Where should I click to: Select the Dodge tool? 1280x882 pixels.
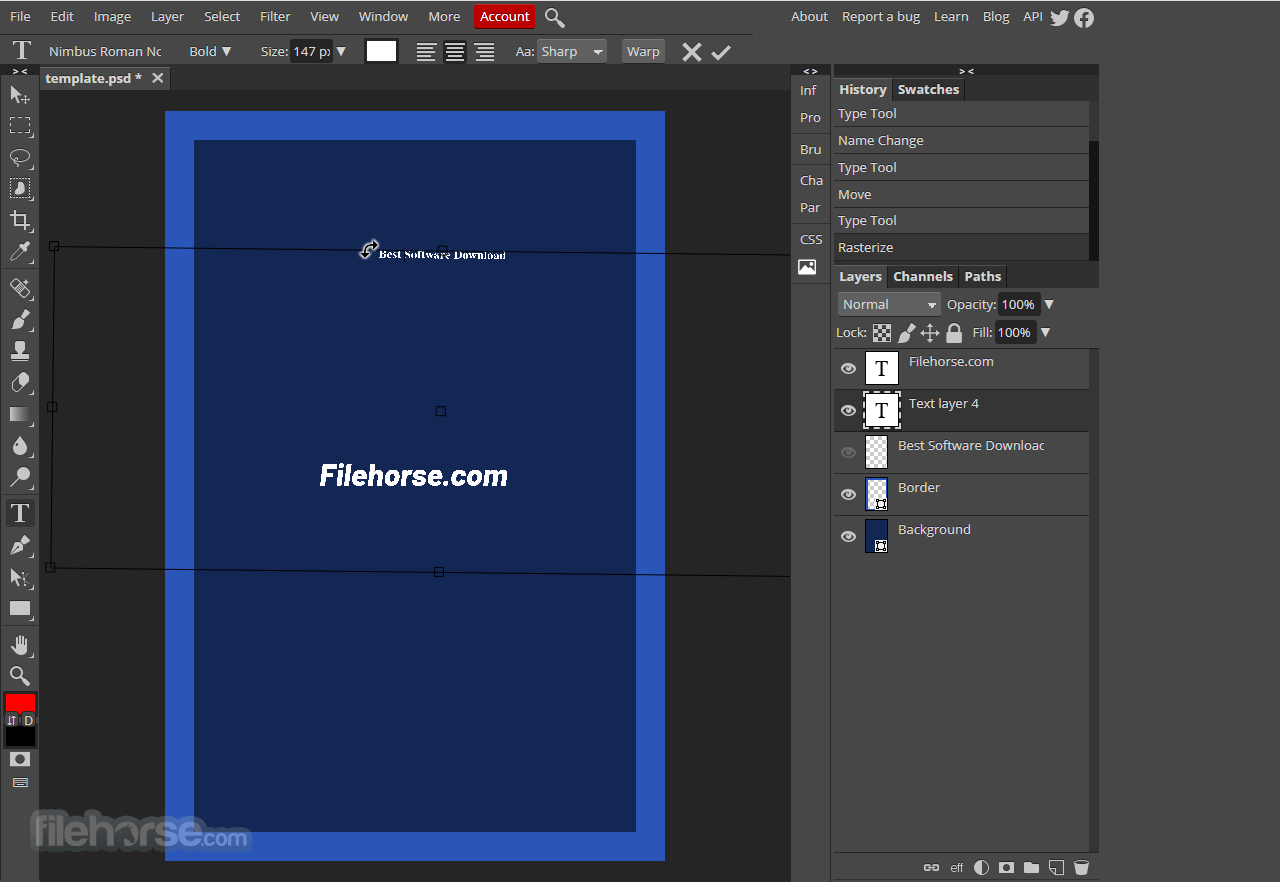coord(20,477)
